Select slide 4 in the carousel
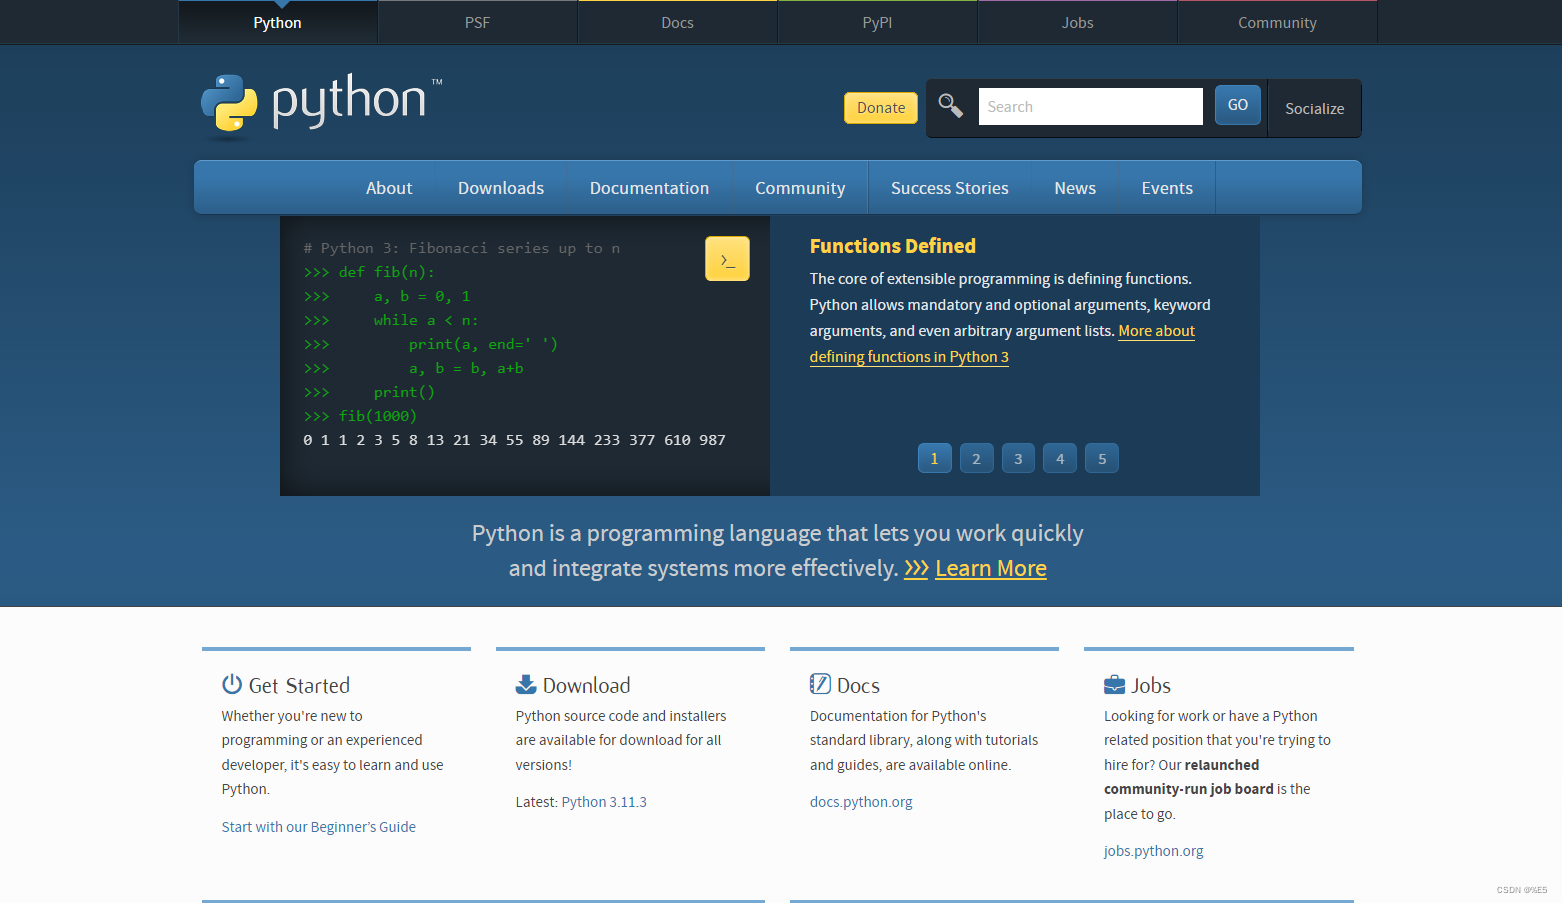The image size is (1562, 903). click(1060, 458)
